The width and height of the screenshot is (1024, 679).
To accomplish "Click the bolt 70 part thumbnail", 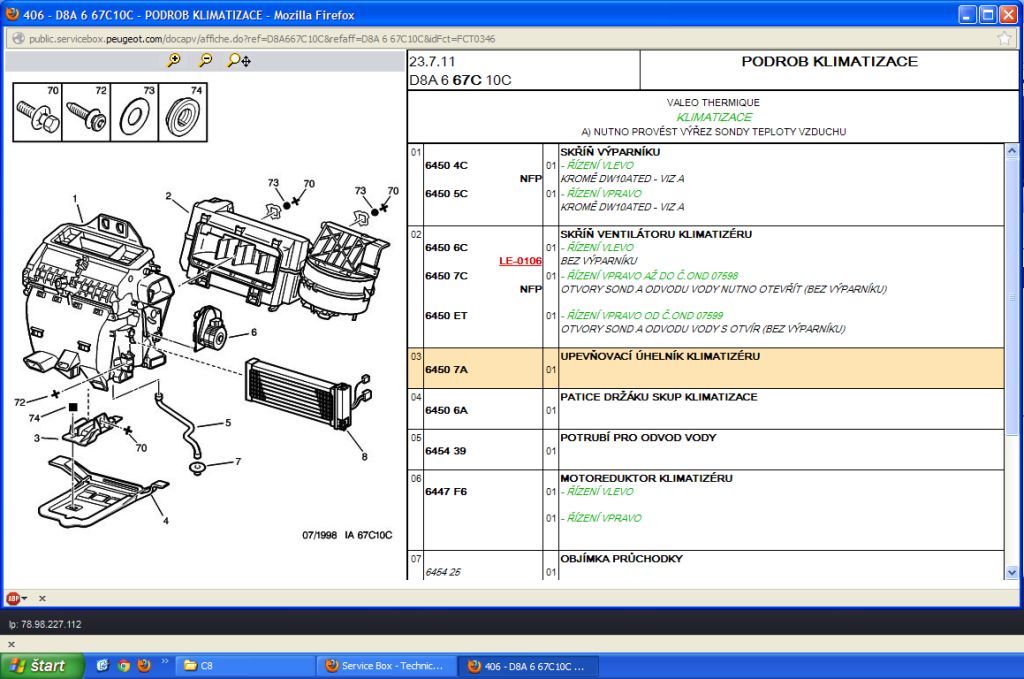I will point(37,112).
